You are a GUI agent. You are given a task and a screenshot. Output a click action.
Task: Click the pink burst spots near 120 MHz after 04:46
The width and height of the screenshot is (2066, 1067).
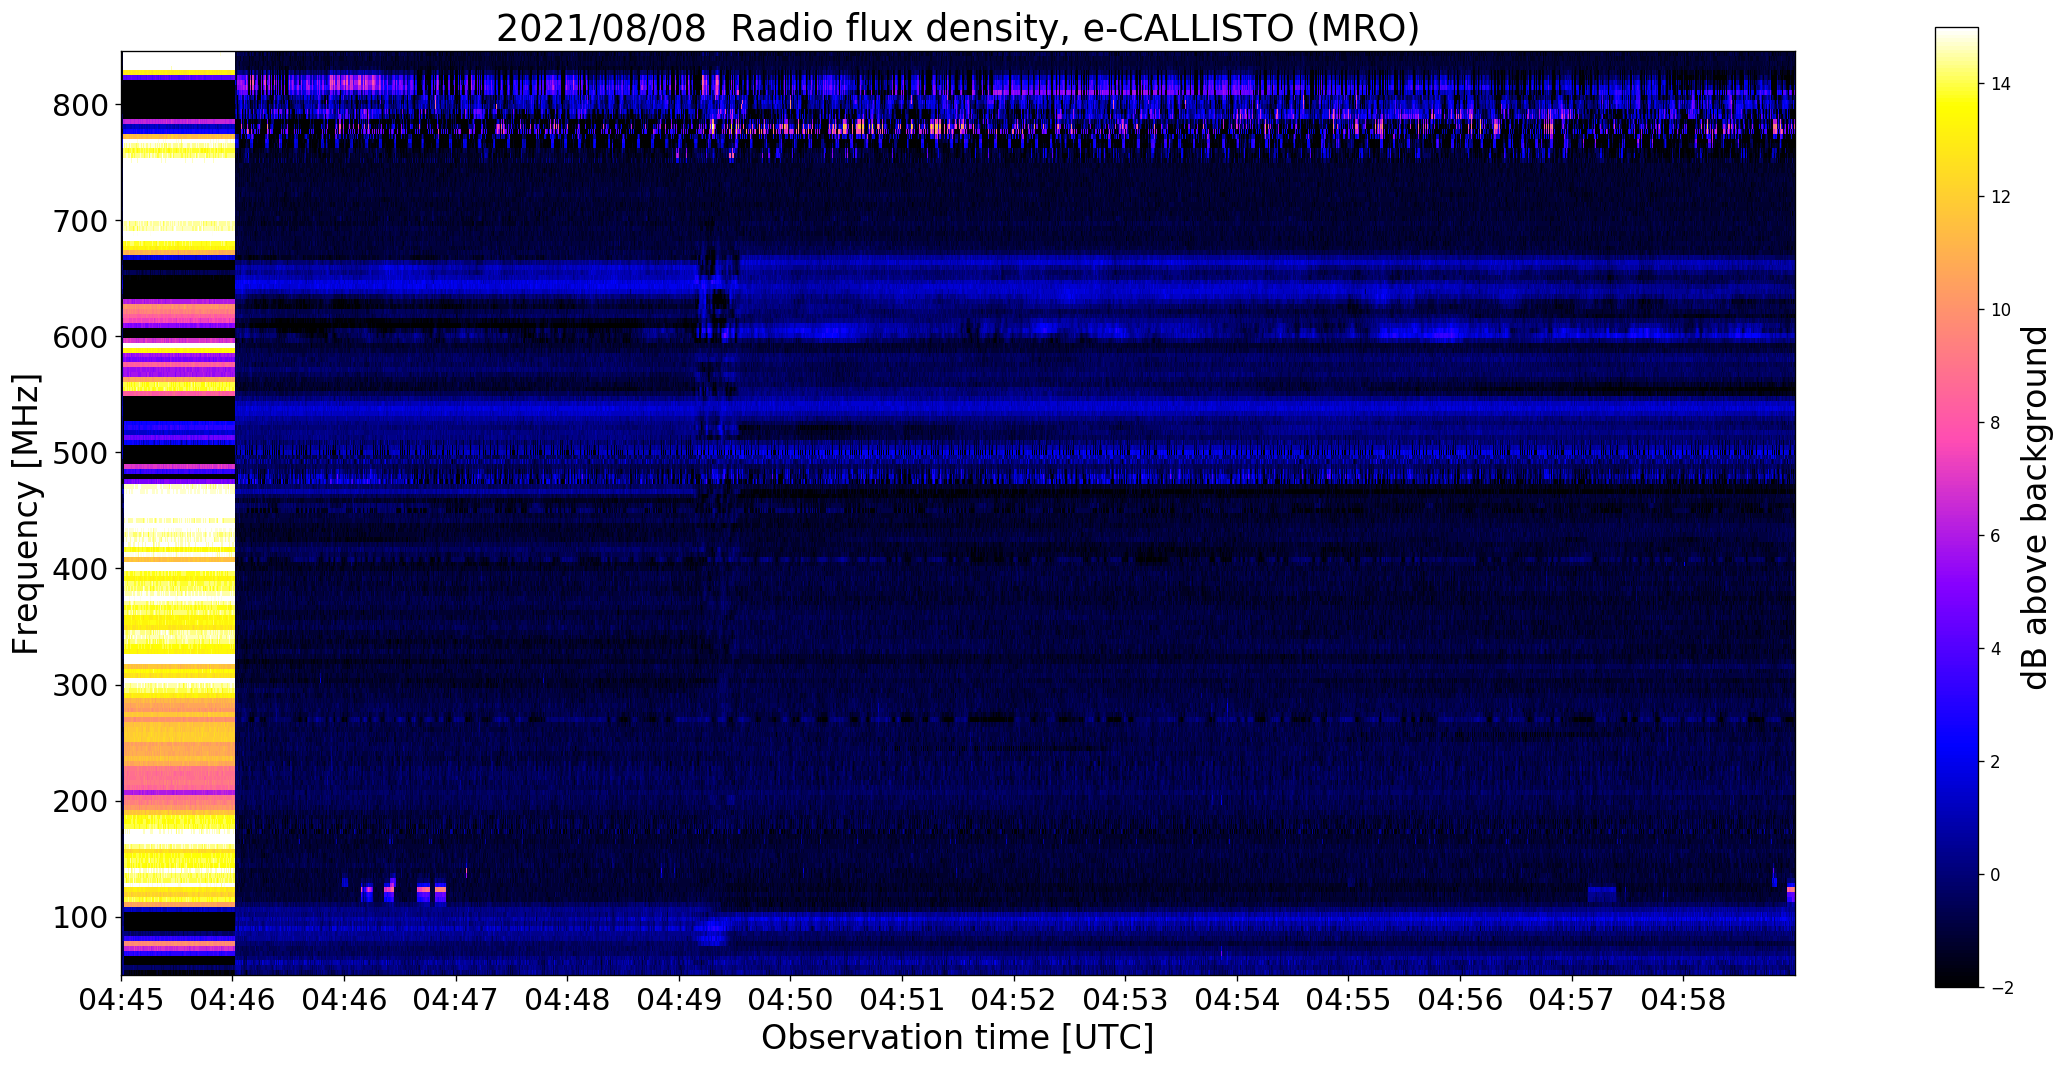point(403,889)
